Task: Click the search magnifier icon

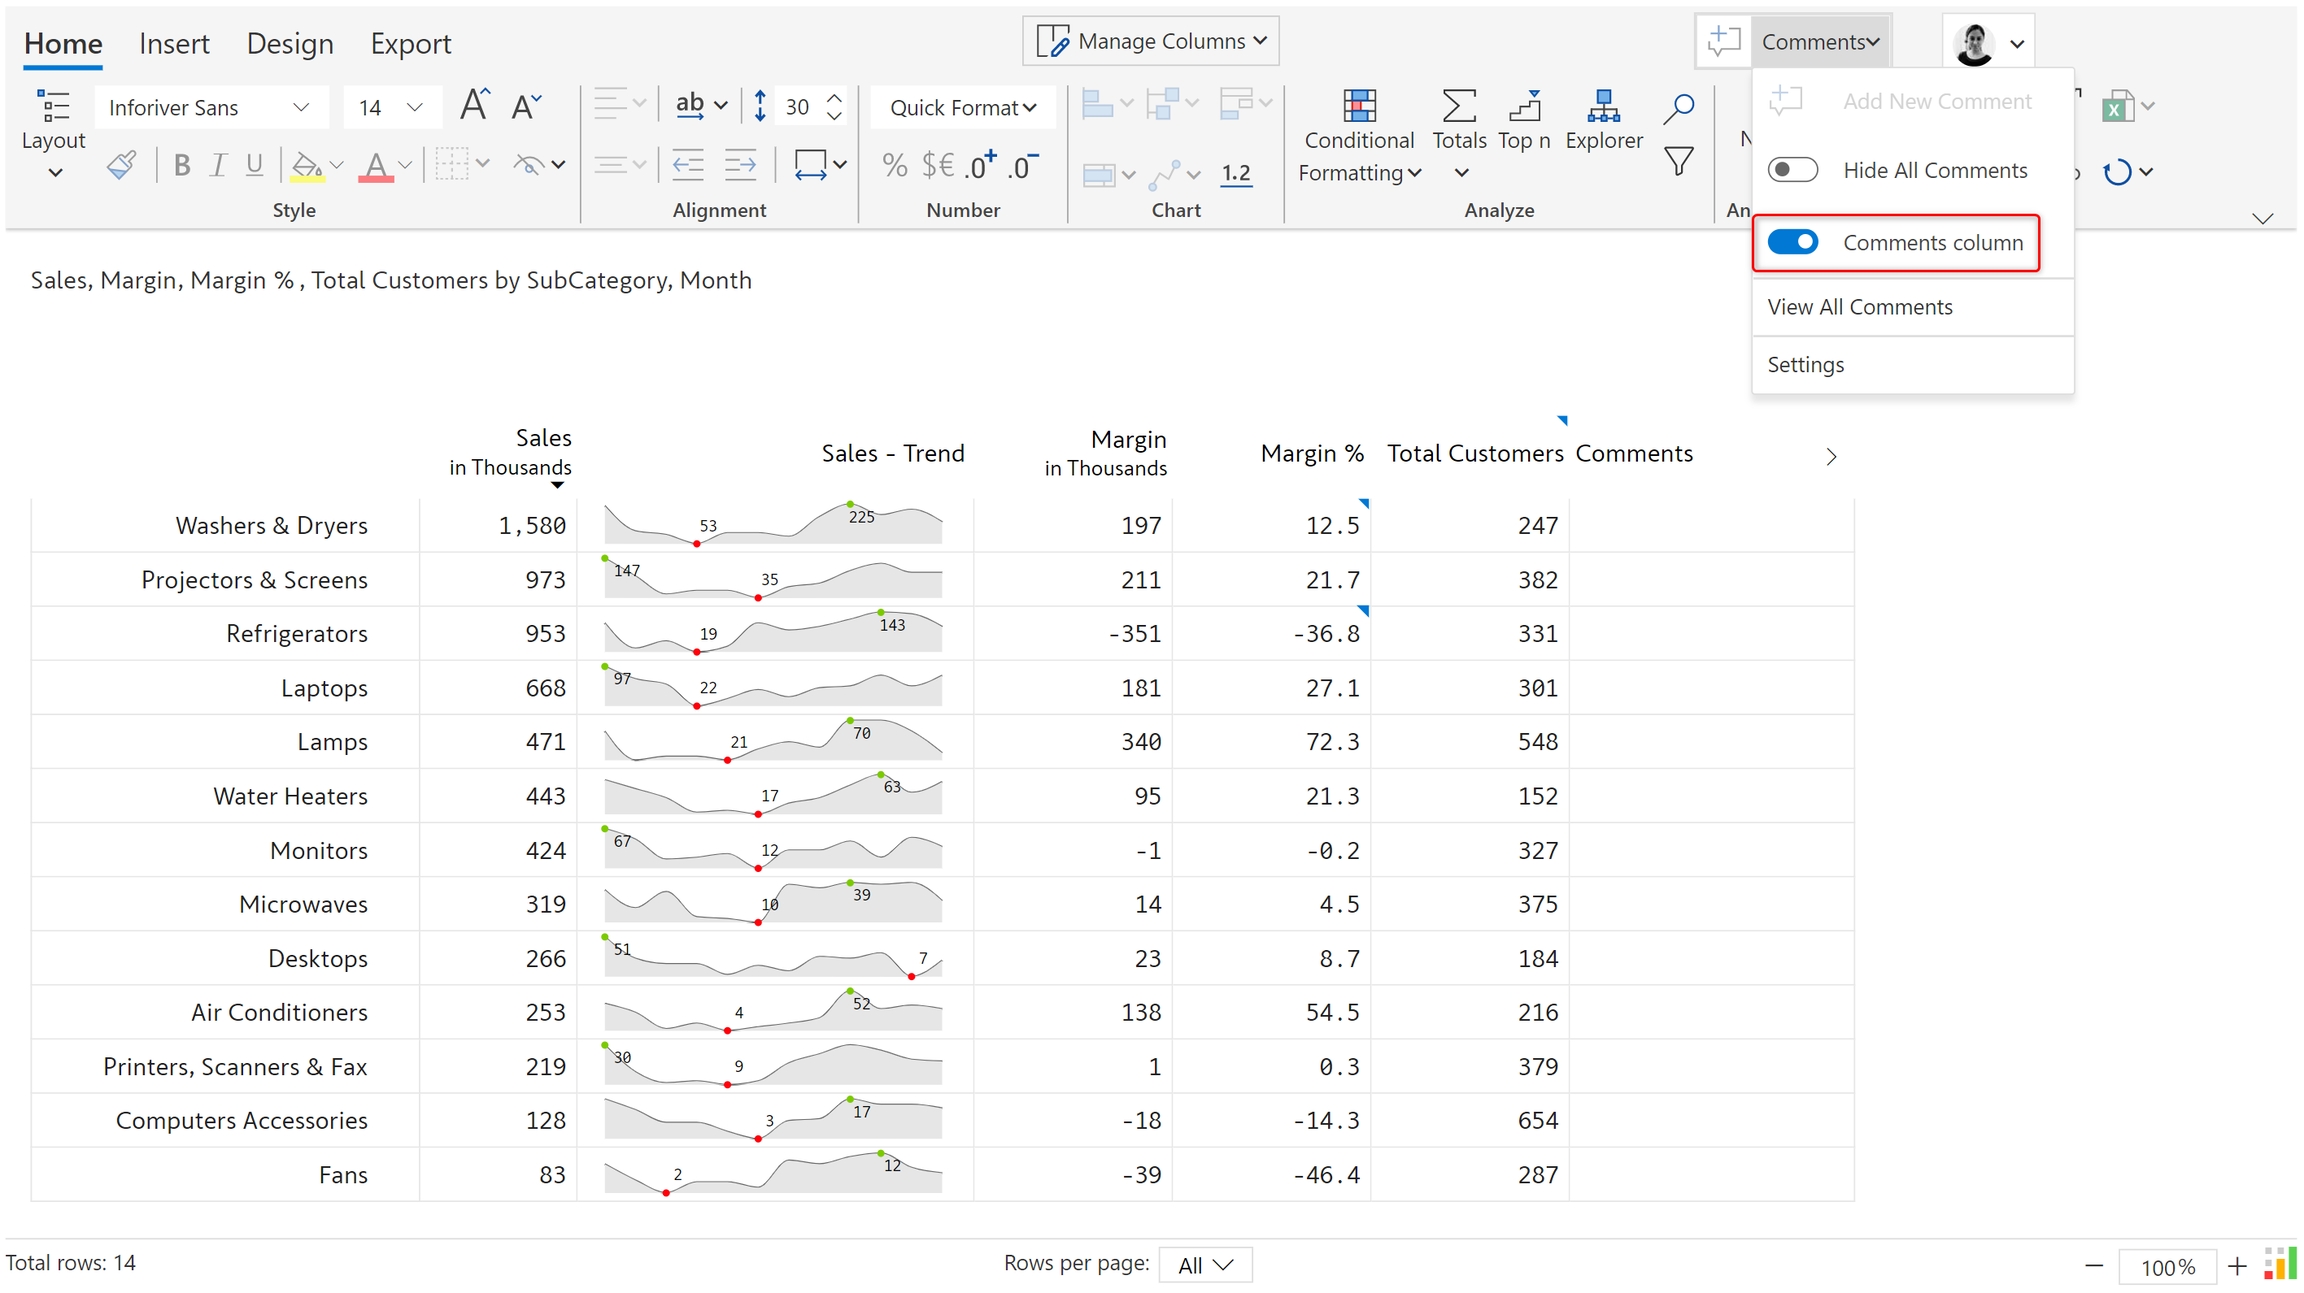Action: pyautogui.click(x=1679, y=108)
